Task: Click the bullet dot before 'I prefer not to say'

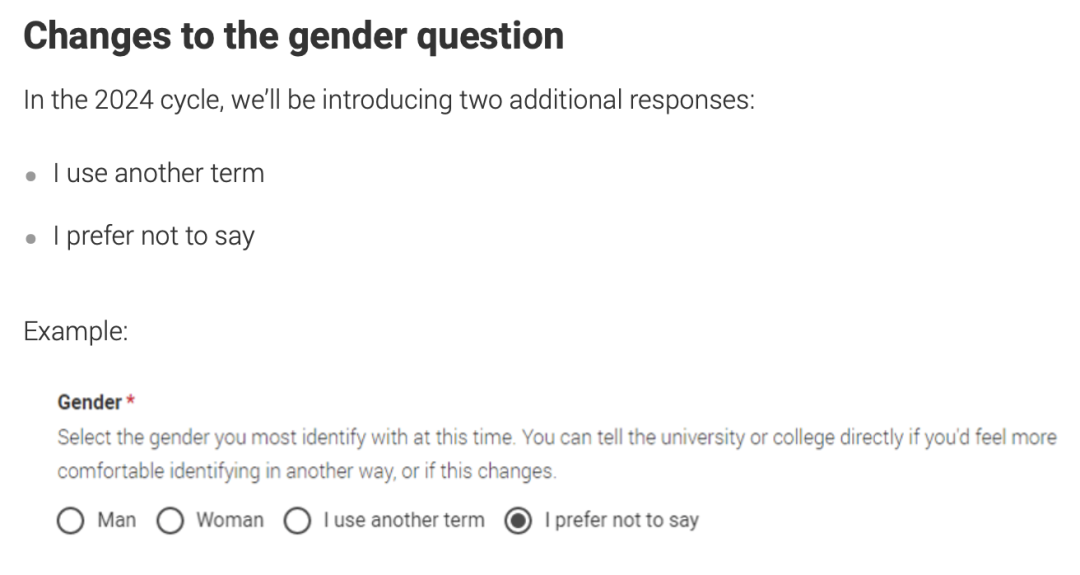Action: pos(30,239)
